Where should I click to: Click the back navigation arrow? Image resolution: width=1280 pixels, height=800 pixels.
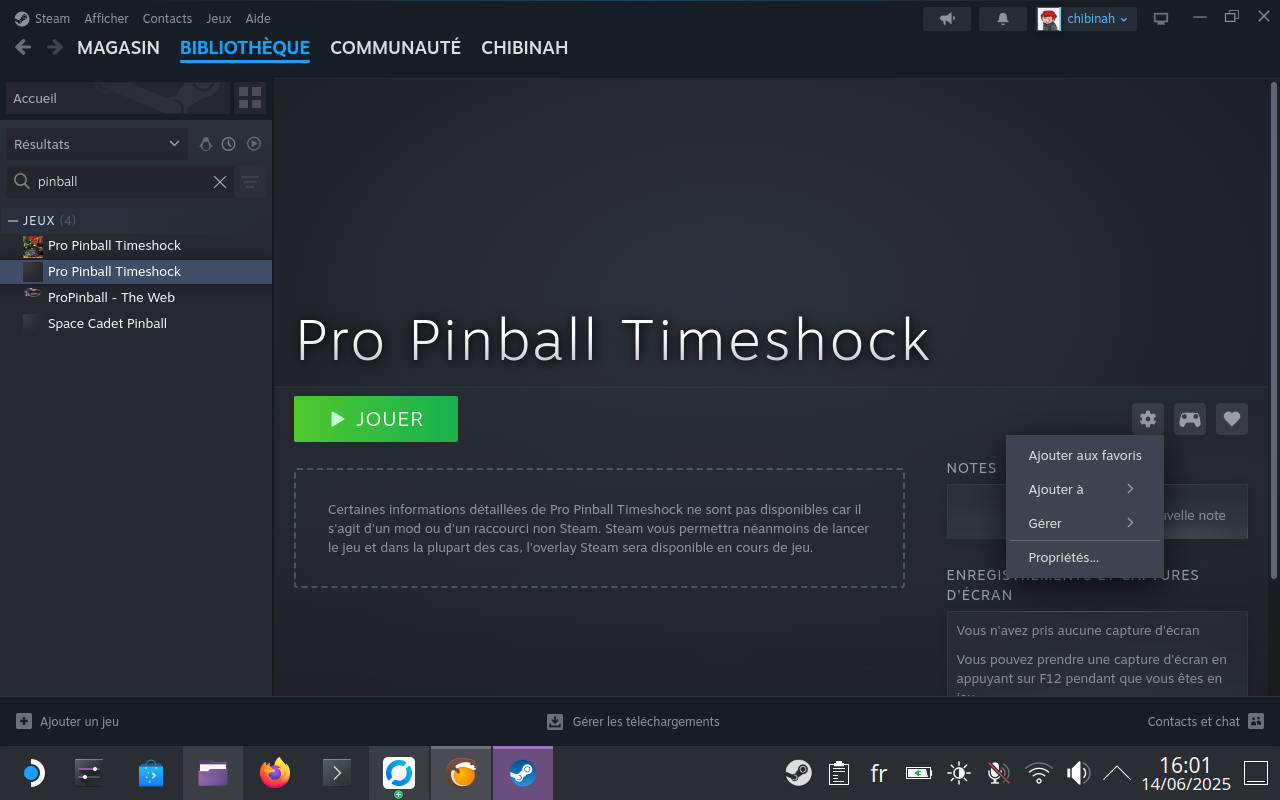pyautogui.click(x=23, y=47)
